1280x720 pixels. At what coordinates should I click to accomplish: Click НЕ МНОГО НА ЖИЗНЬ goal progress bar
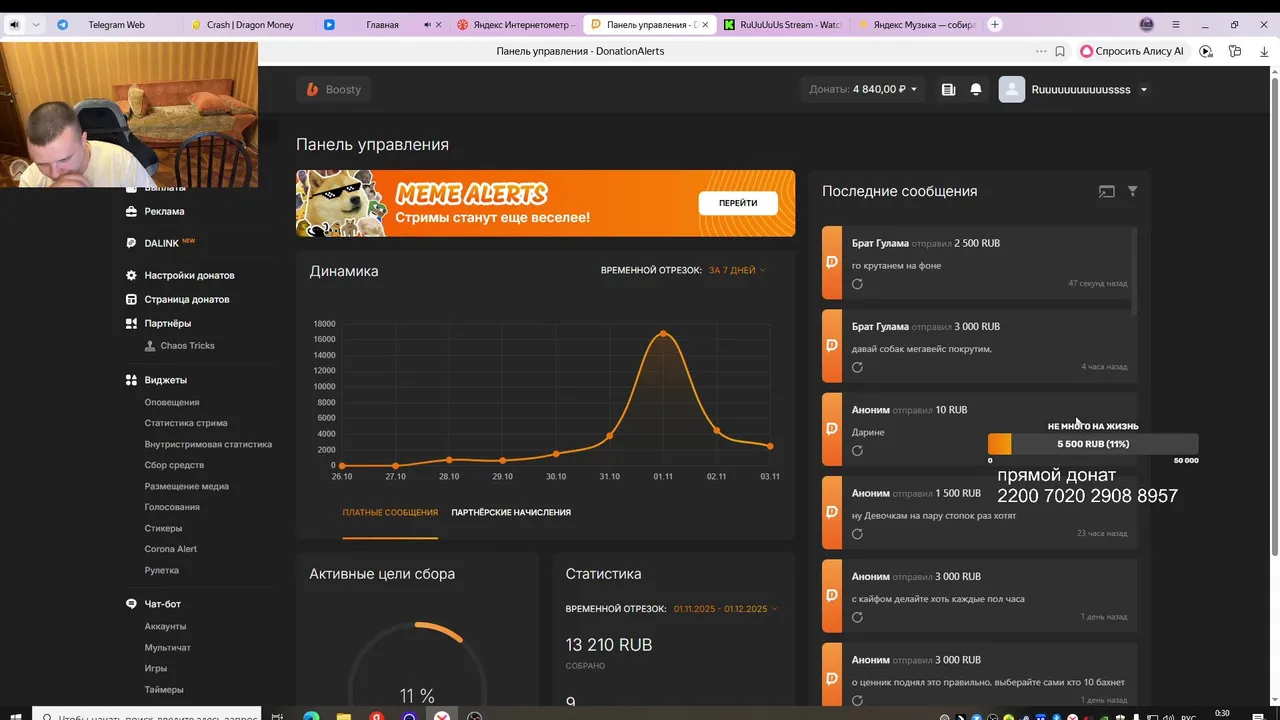(x=1093, y=444)
